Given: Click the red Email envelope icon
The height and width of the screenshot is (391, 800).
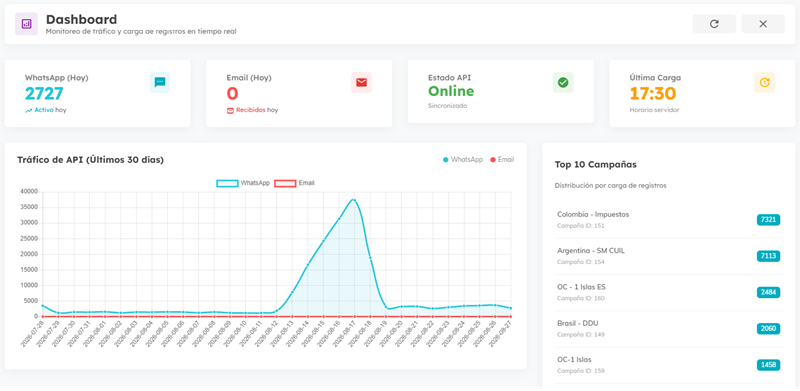Looking at the screenshot, I should tap(361, 82).
